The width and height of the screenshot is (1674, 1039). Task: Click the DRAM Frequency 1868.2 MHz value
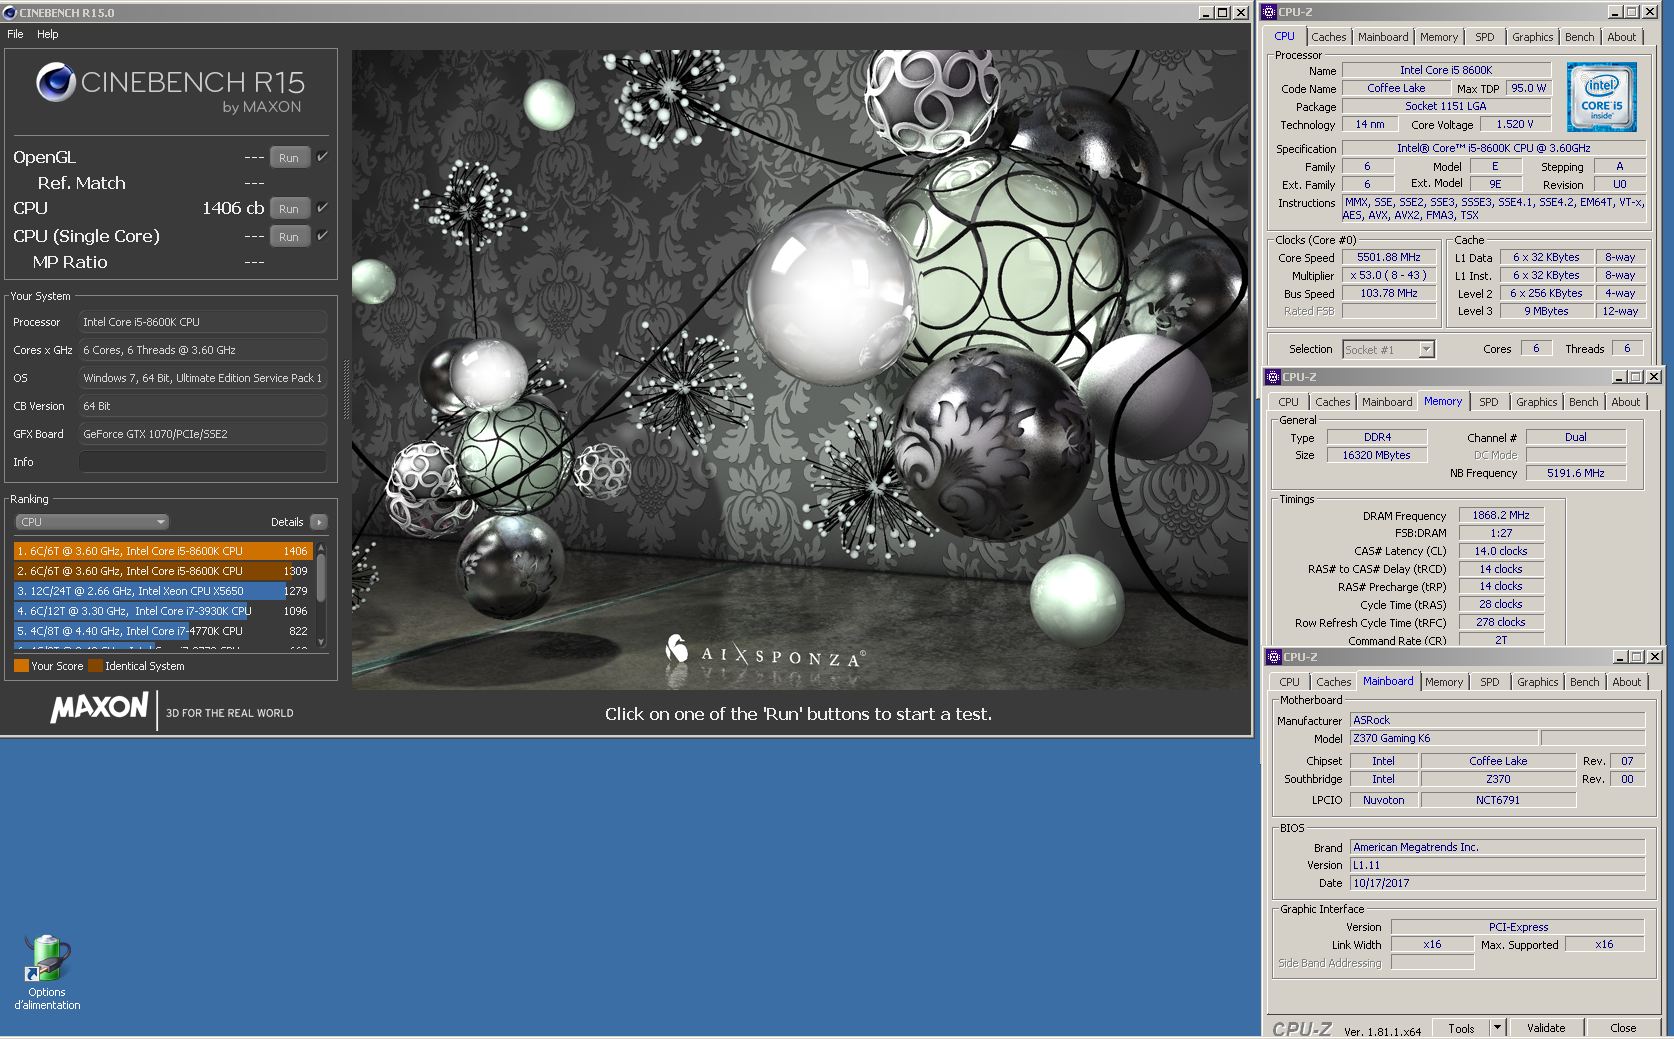coord(1500,515)
